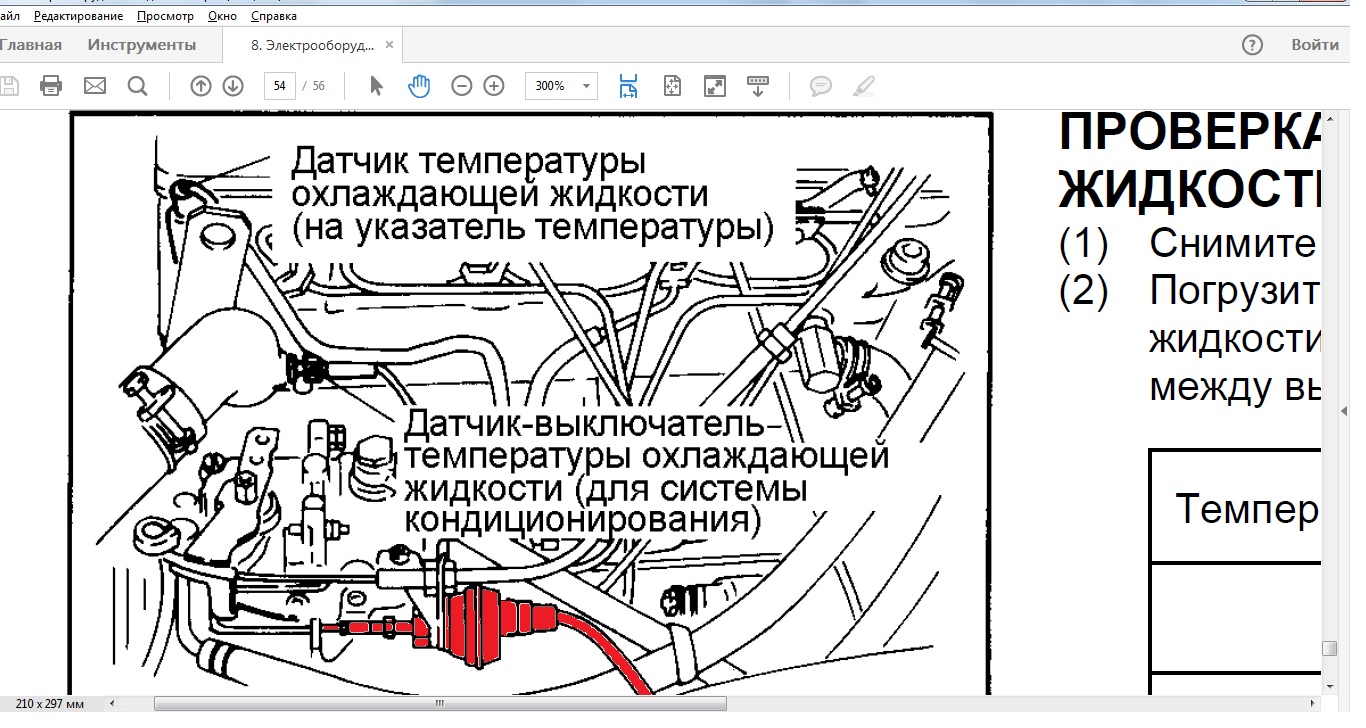Open the Help question mark icon

1252,45
